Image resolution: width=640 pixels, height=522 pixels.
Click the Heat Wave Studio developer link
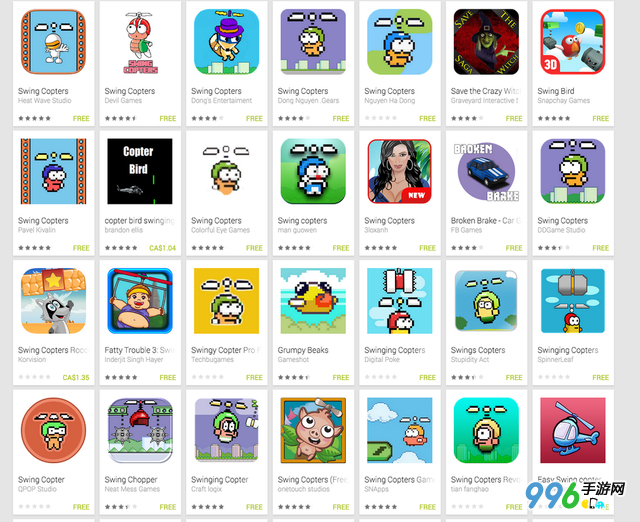click(44, 100)
